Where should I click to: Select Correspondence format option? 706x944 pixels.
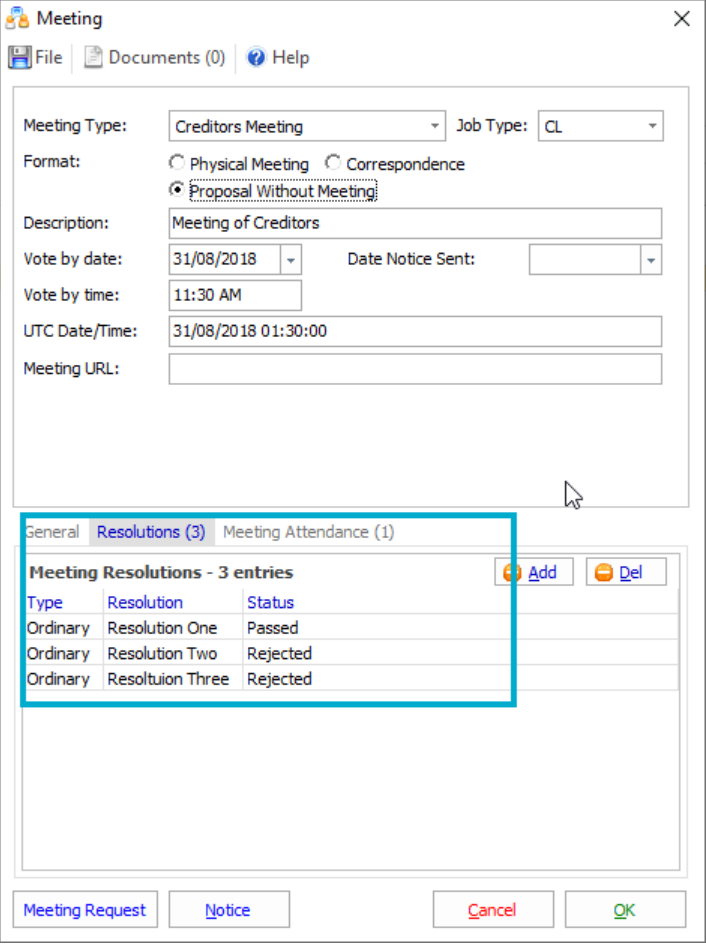333,163
